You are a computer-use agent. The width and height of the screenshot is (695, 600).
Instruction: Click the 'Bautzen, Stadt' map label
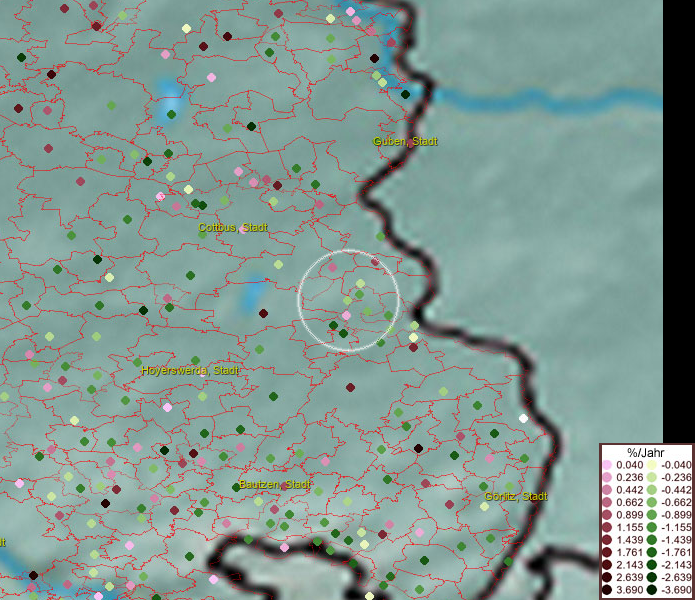point(274,484)
